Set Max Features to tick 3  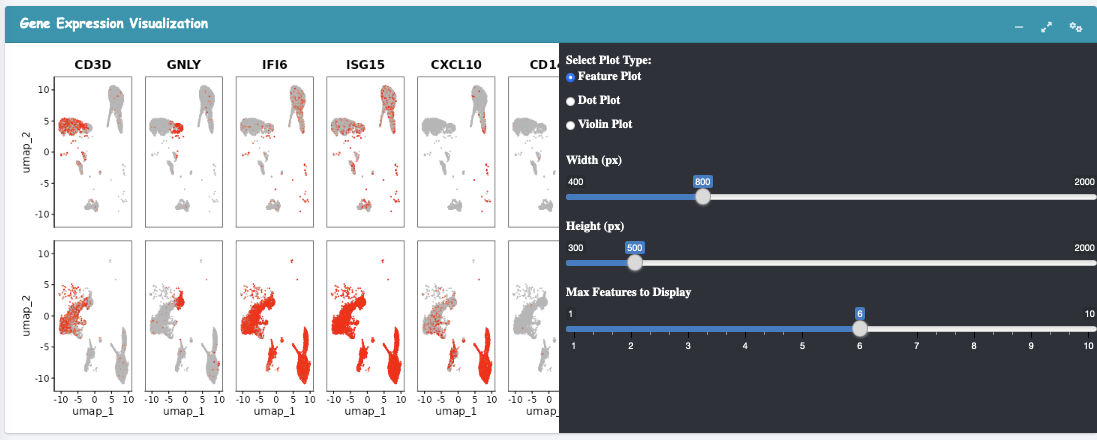coord(688,328)
